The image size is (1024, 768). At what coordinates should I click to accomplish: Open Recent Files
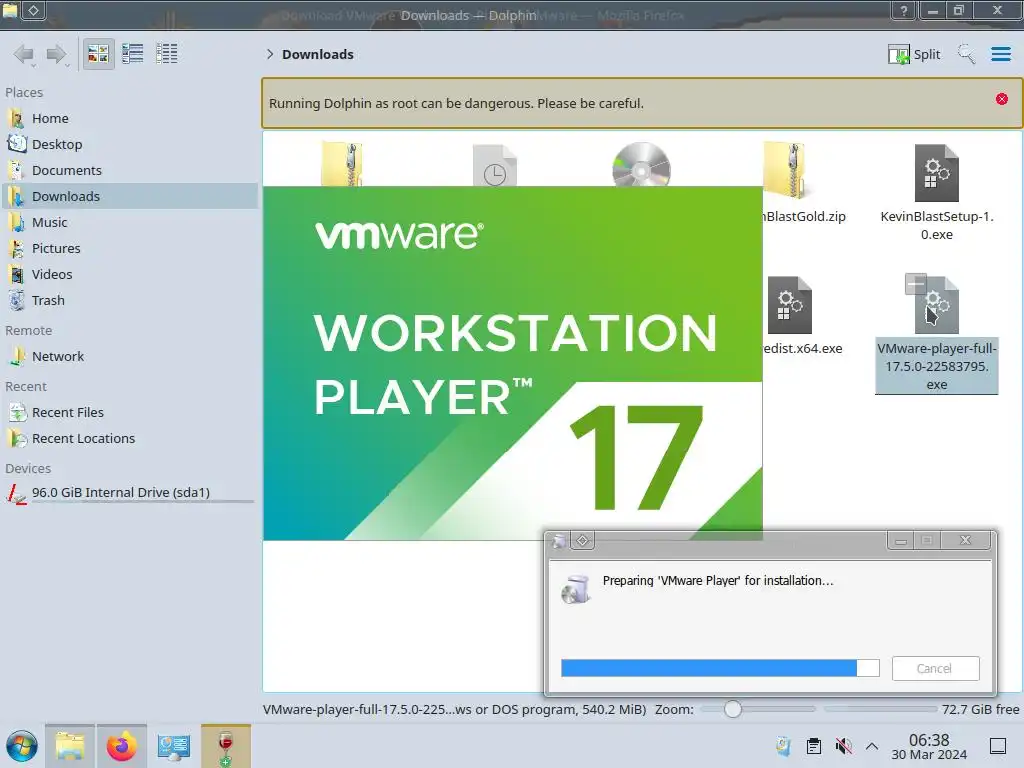[x=131, y=413]
